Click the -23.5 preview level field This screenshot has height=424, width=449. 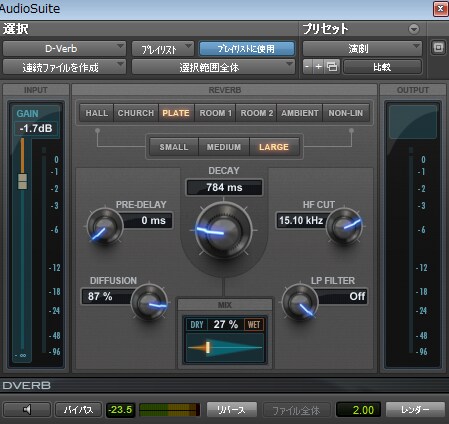tap(120, 410)
